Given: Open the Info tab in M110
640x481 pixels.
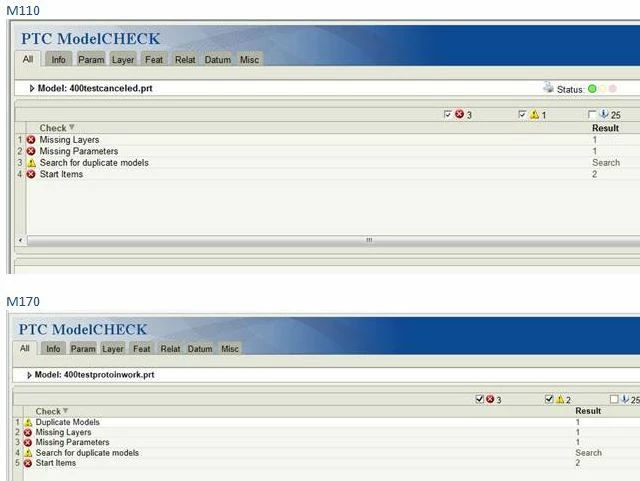Looking at the screenshot, I should click(58, 60).
